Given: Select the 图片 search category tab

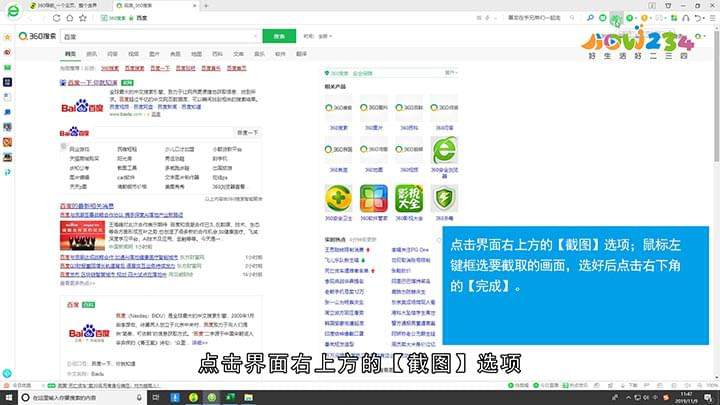Looking at the screenshot, I should (x=154, y=54).
